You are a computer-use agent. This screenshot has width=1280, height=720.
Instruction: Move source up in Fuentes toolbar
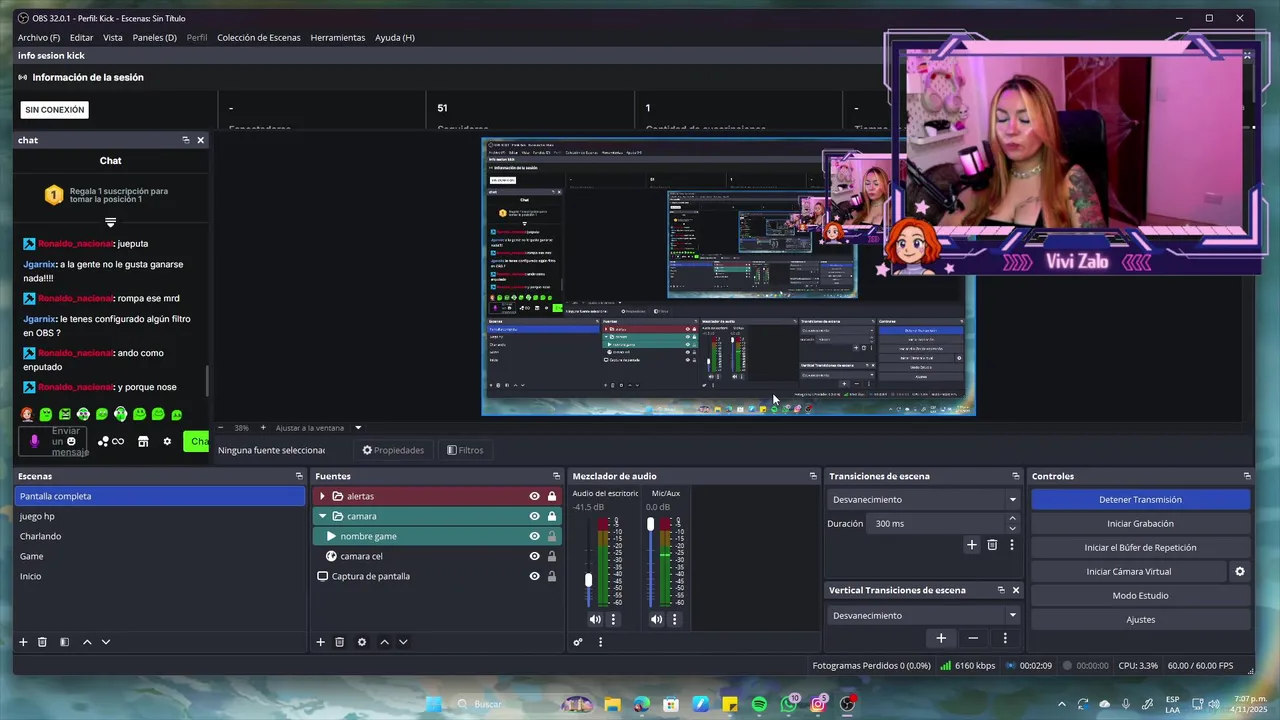[x=384, y=642]
